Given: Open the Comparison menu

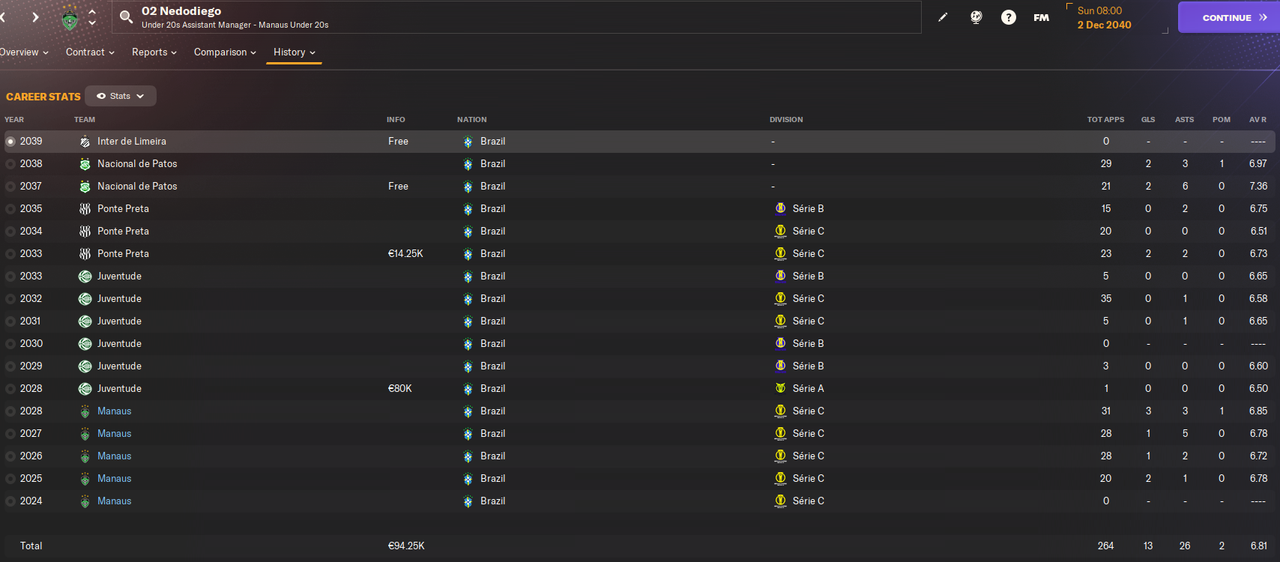Looking at the screenshot, I should point(225,52).
